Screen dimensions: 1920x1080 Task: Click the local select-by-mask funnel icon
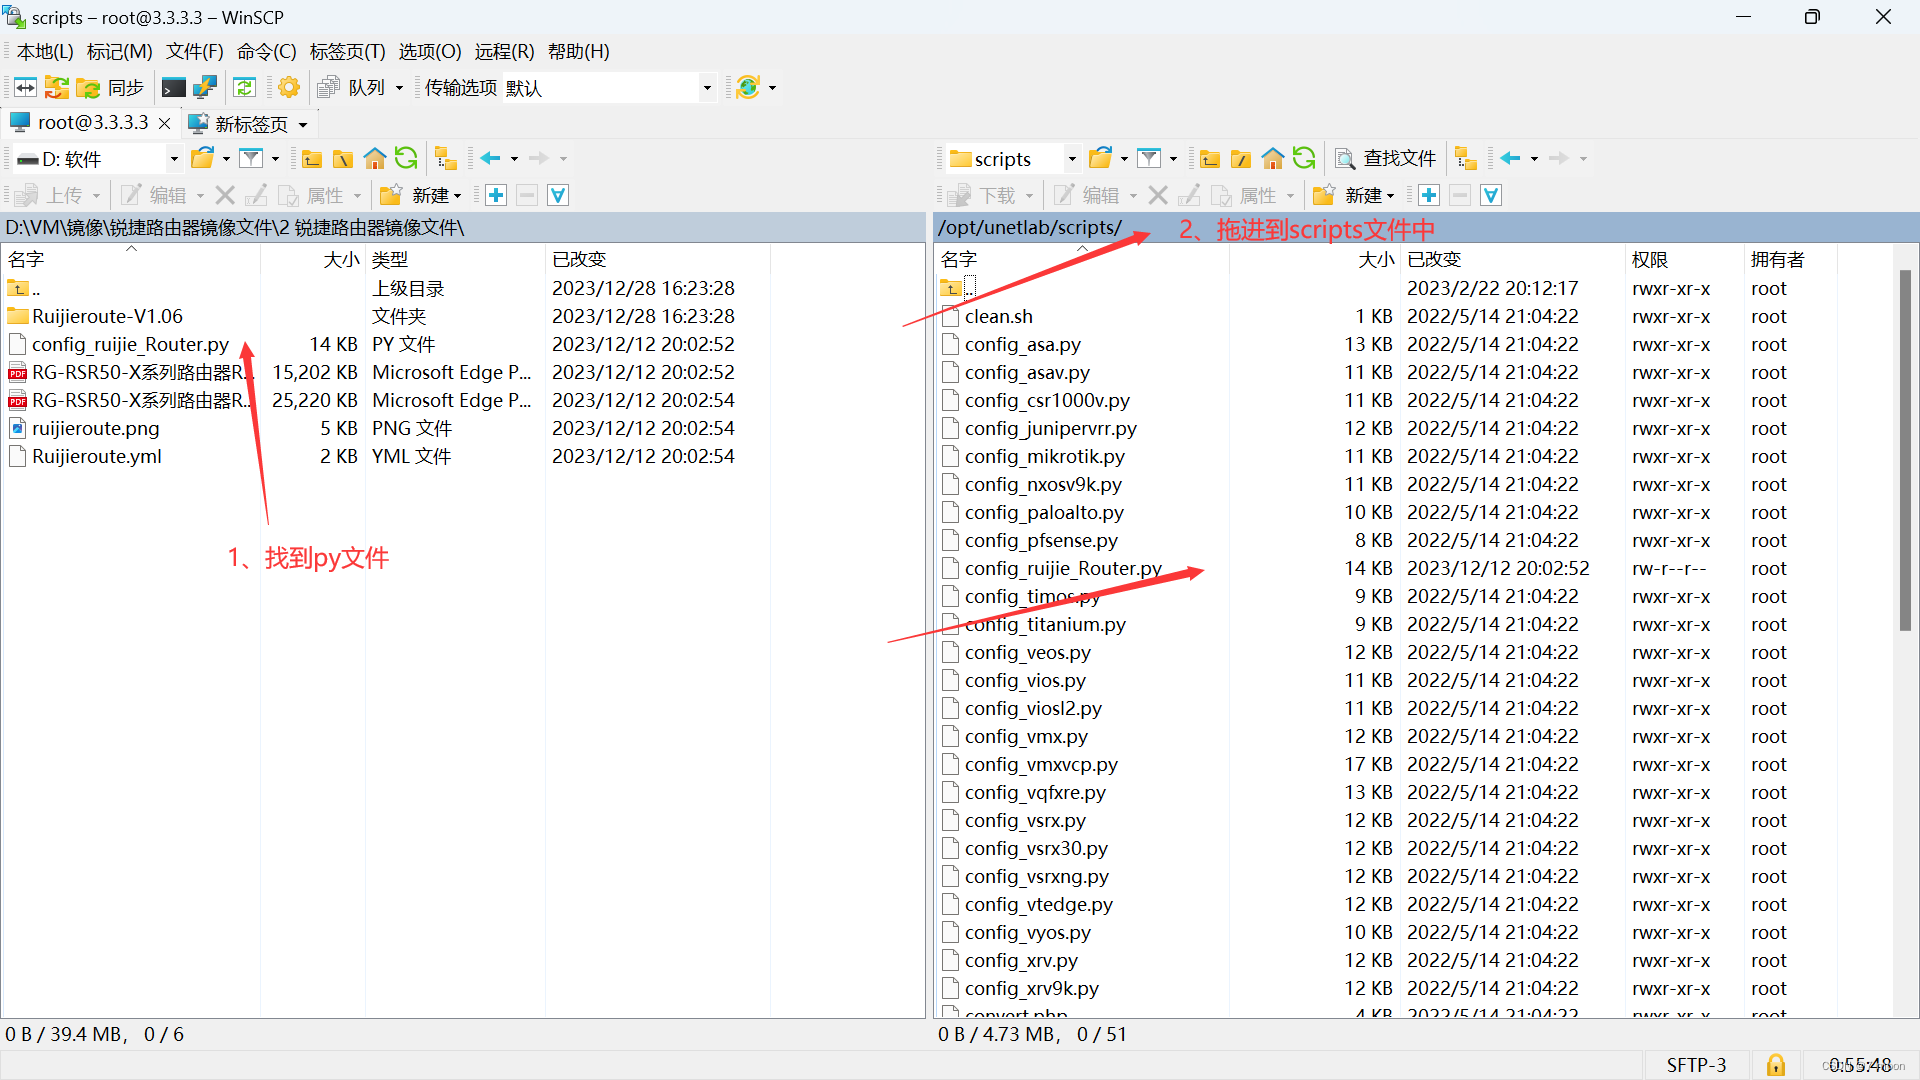(x=559, y=195)
